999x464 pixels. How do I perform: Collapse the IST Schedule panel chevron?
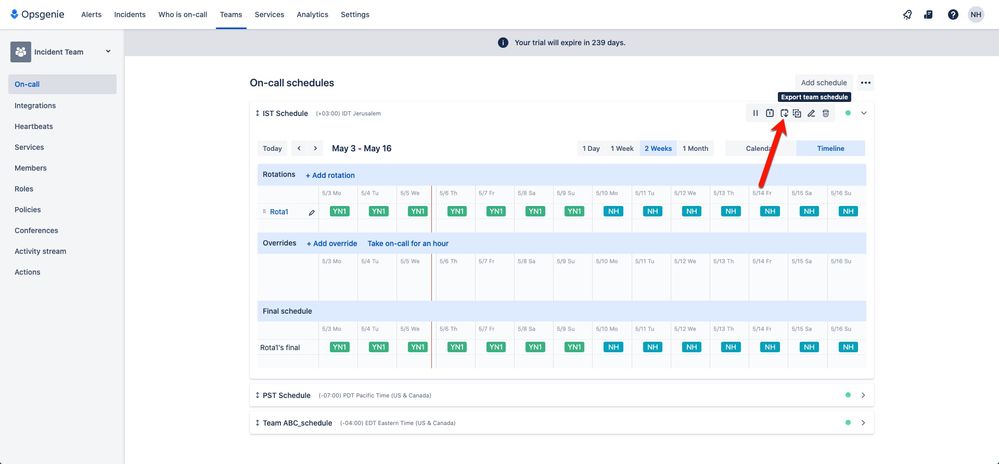pos(864,113)
